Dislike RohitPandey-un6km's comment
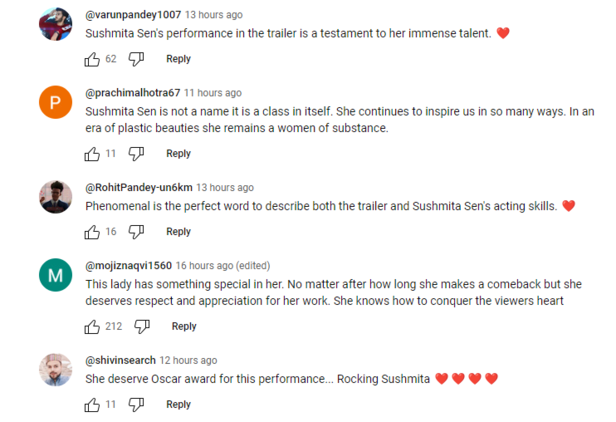 (137, 232)
